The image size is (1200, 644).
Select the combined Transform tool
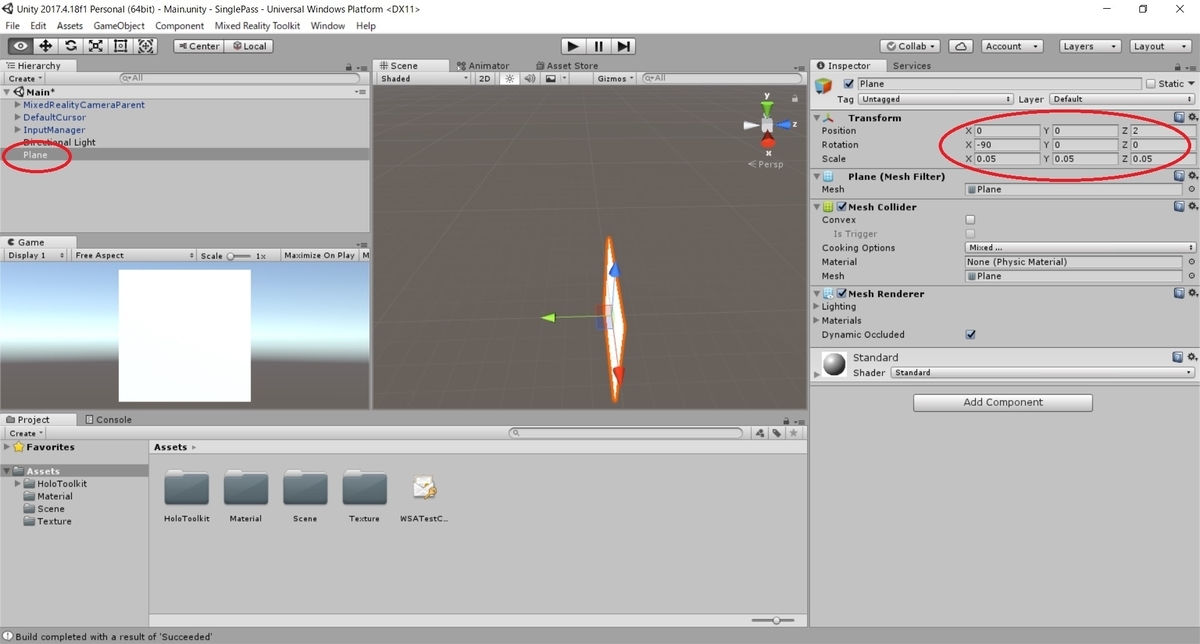(146, 46)
